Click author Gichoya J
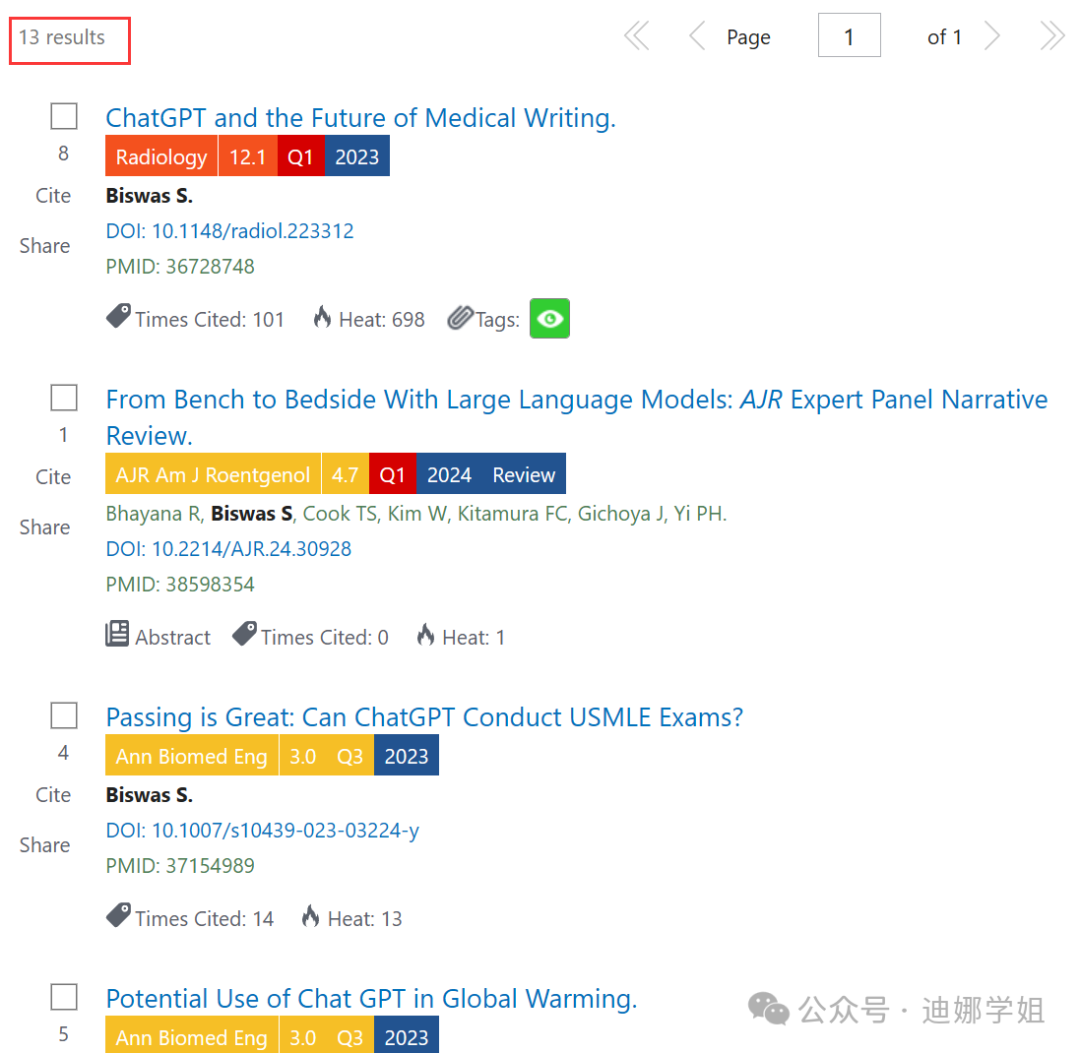The height and width of the screenshot is (1053, 1080). click(x=621, y=514)
